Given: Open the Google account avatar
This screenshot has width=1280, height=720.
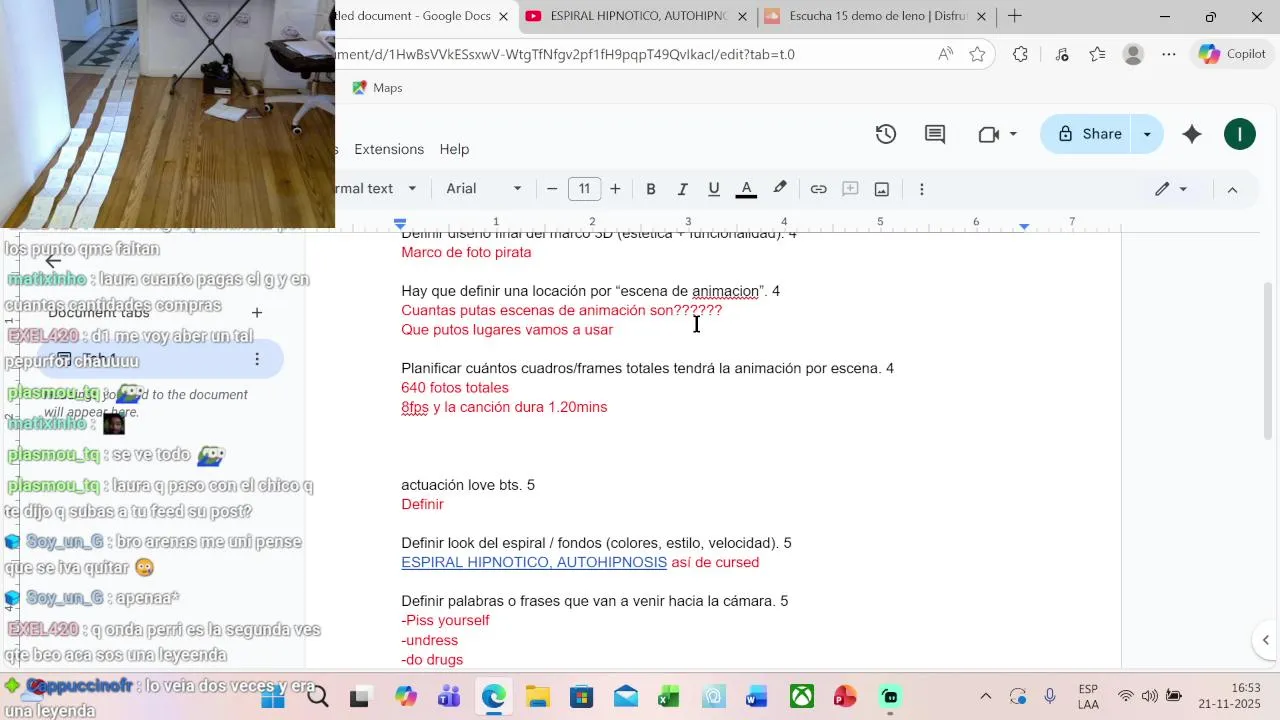Looking at the screenshot, I should click(1240, 134).
